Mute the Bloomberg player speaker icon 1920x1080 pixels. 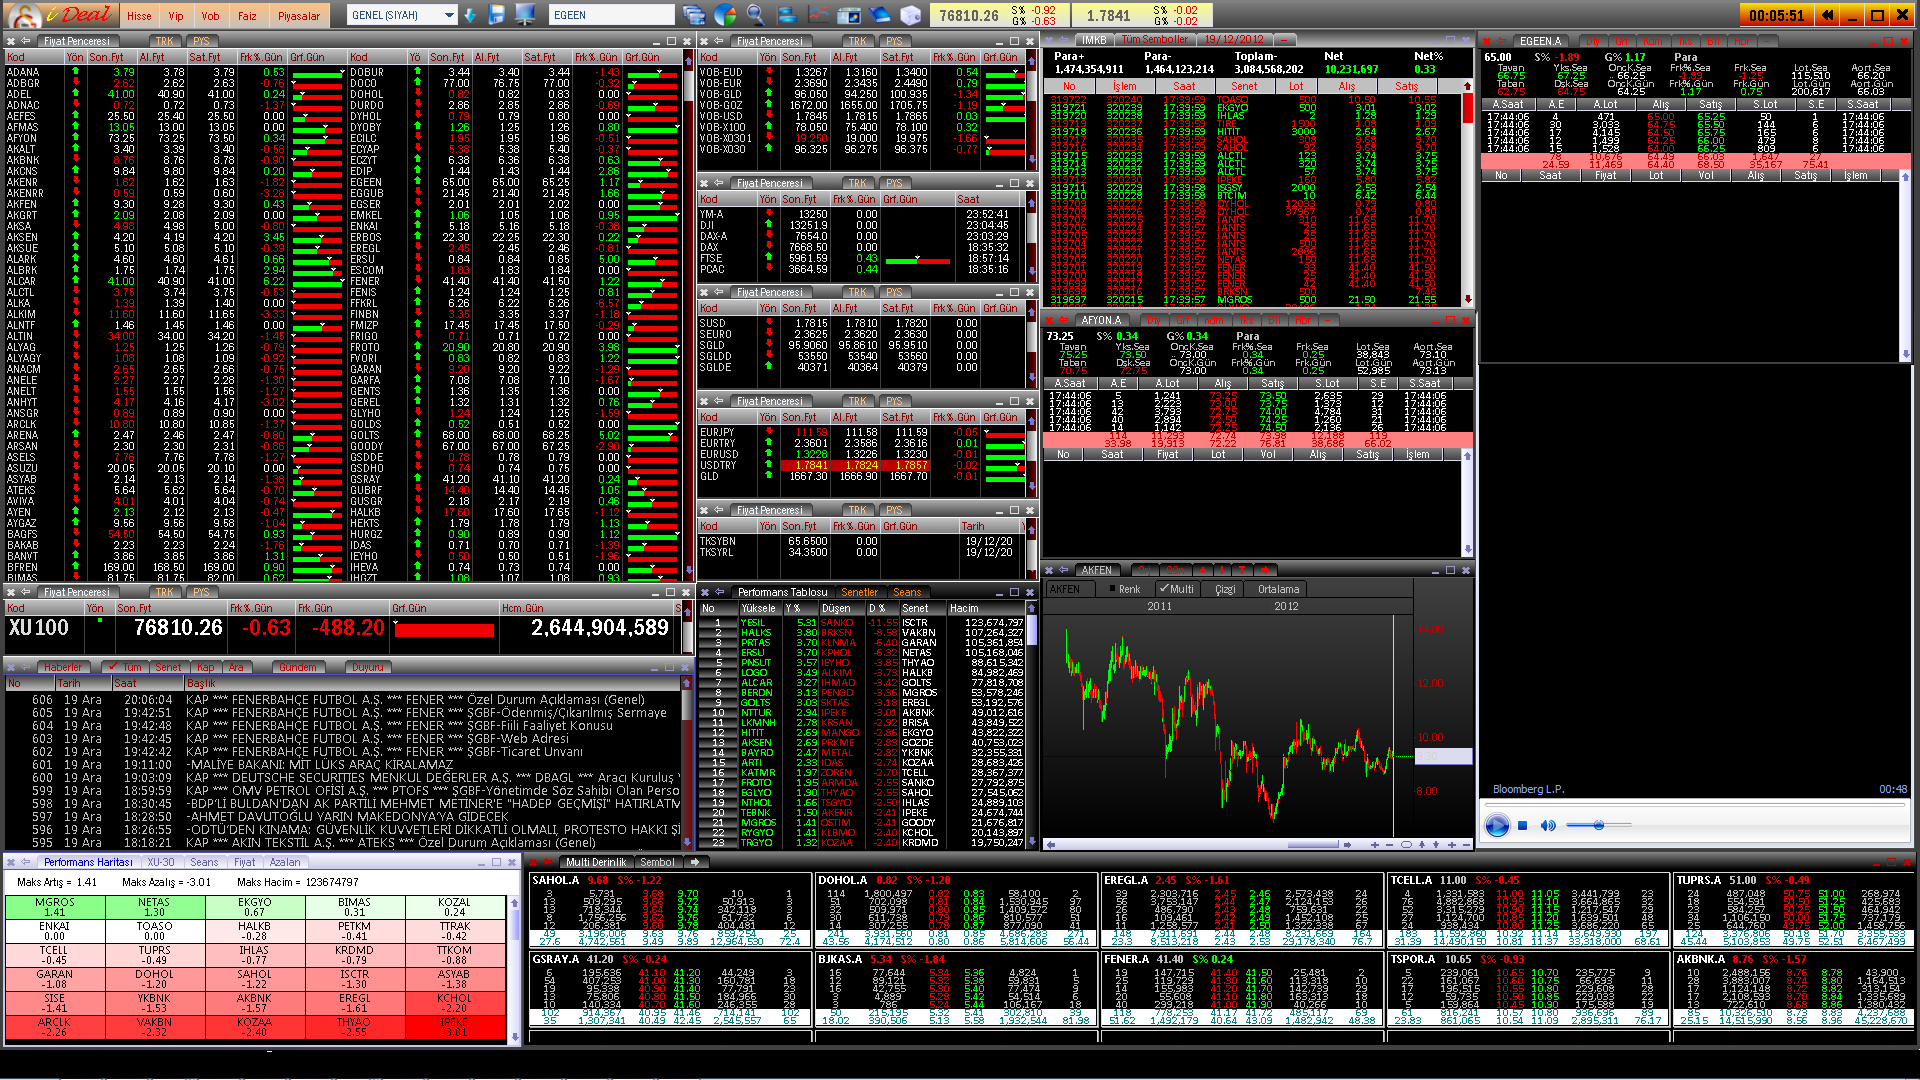click(x=1548, y=826)
